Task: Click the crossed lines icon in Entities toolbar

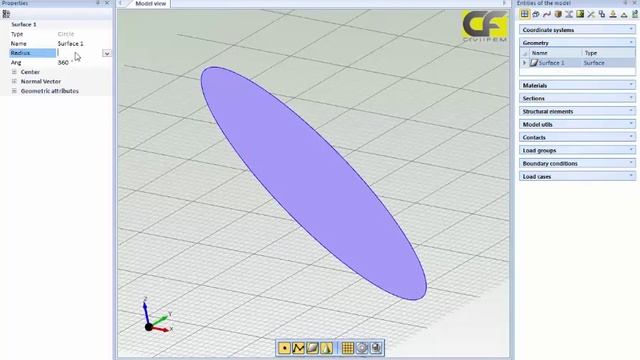Action: pyautogui.click(x=591, y=15)
